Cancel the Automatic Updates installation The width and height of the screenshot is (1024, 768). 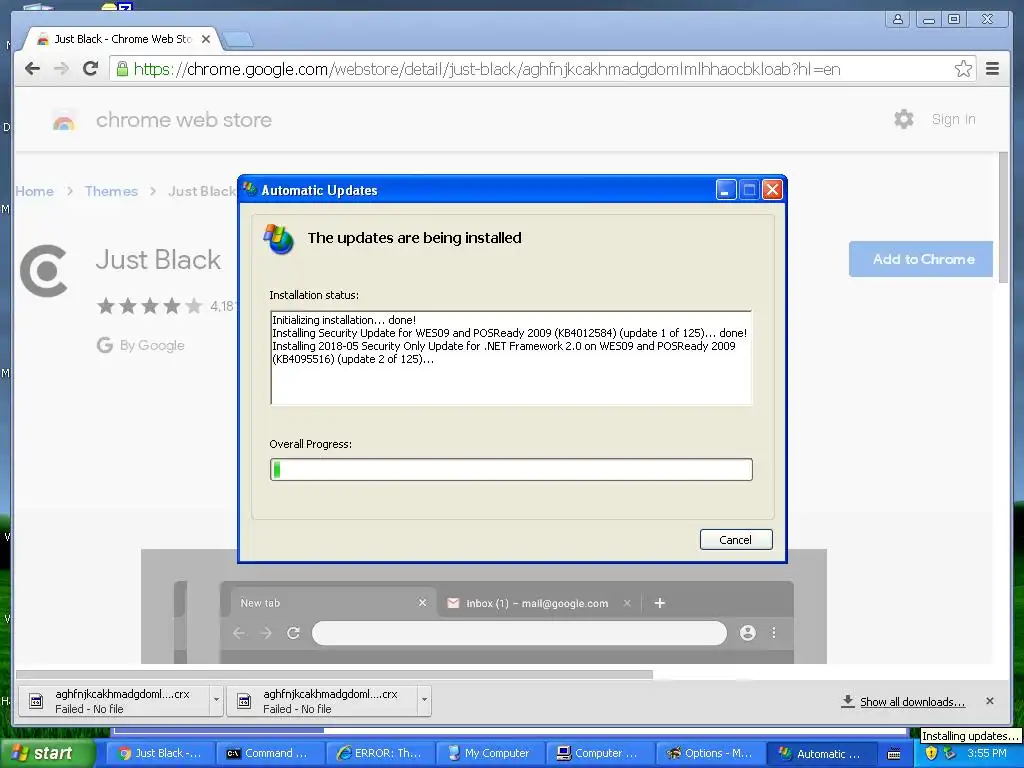[736, 539]
